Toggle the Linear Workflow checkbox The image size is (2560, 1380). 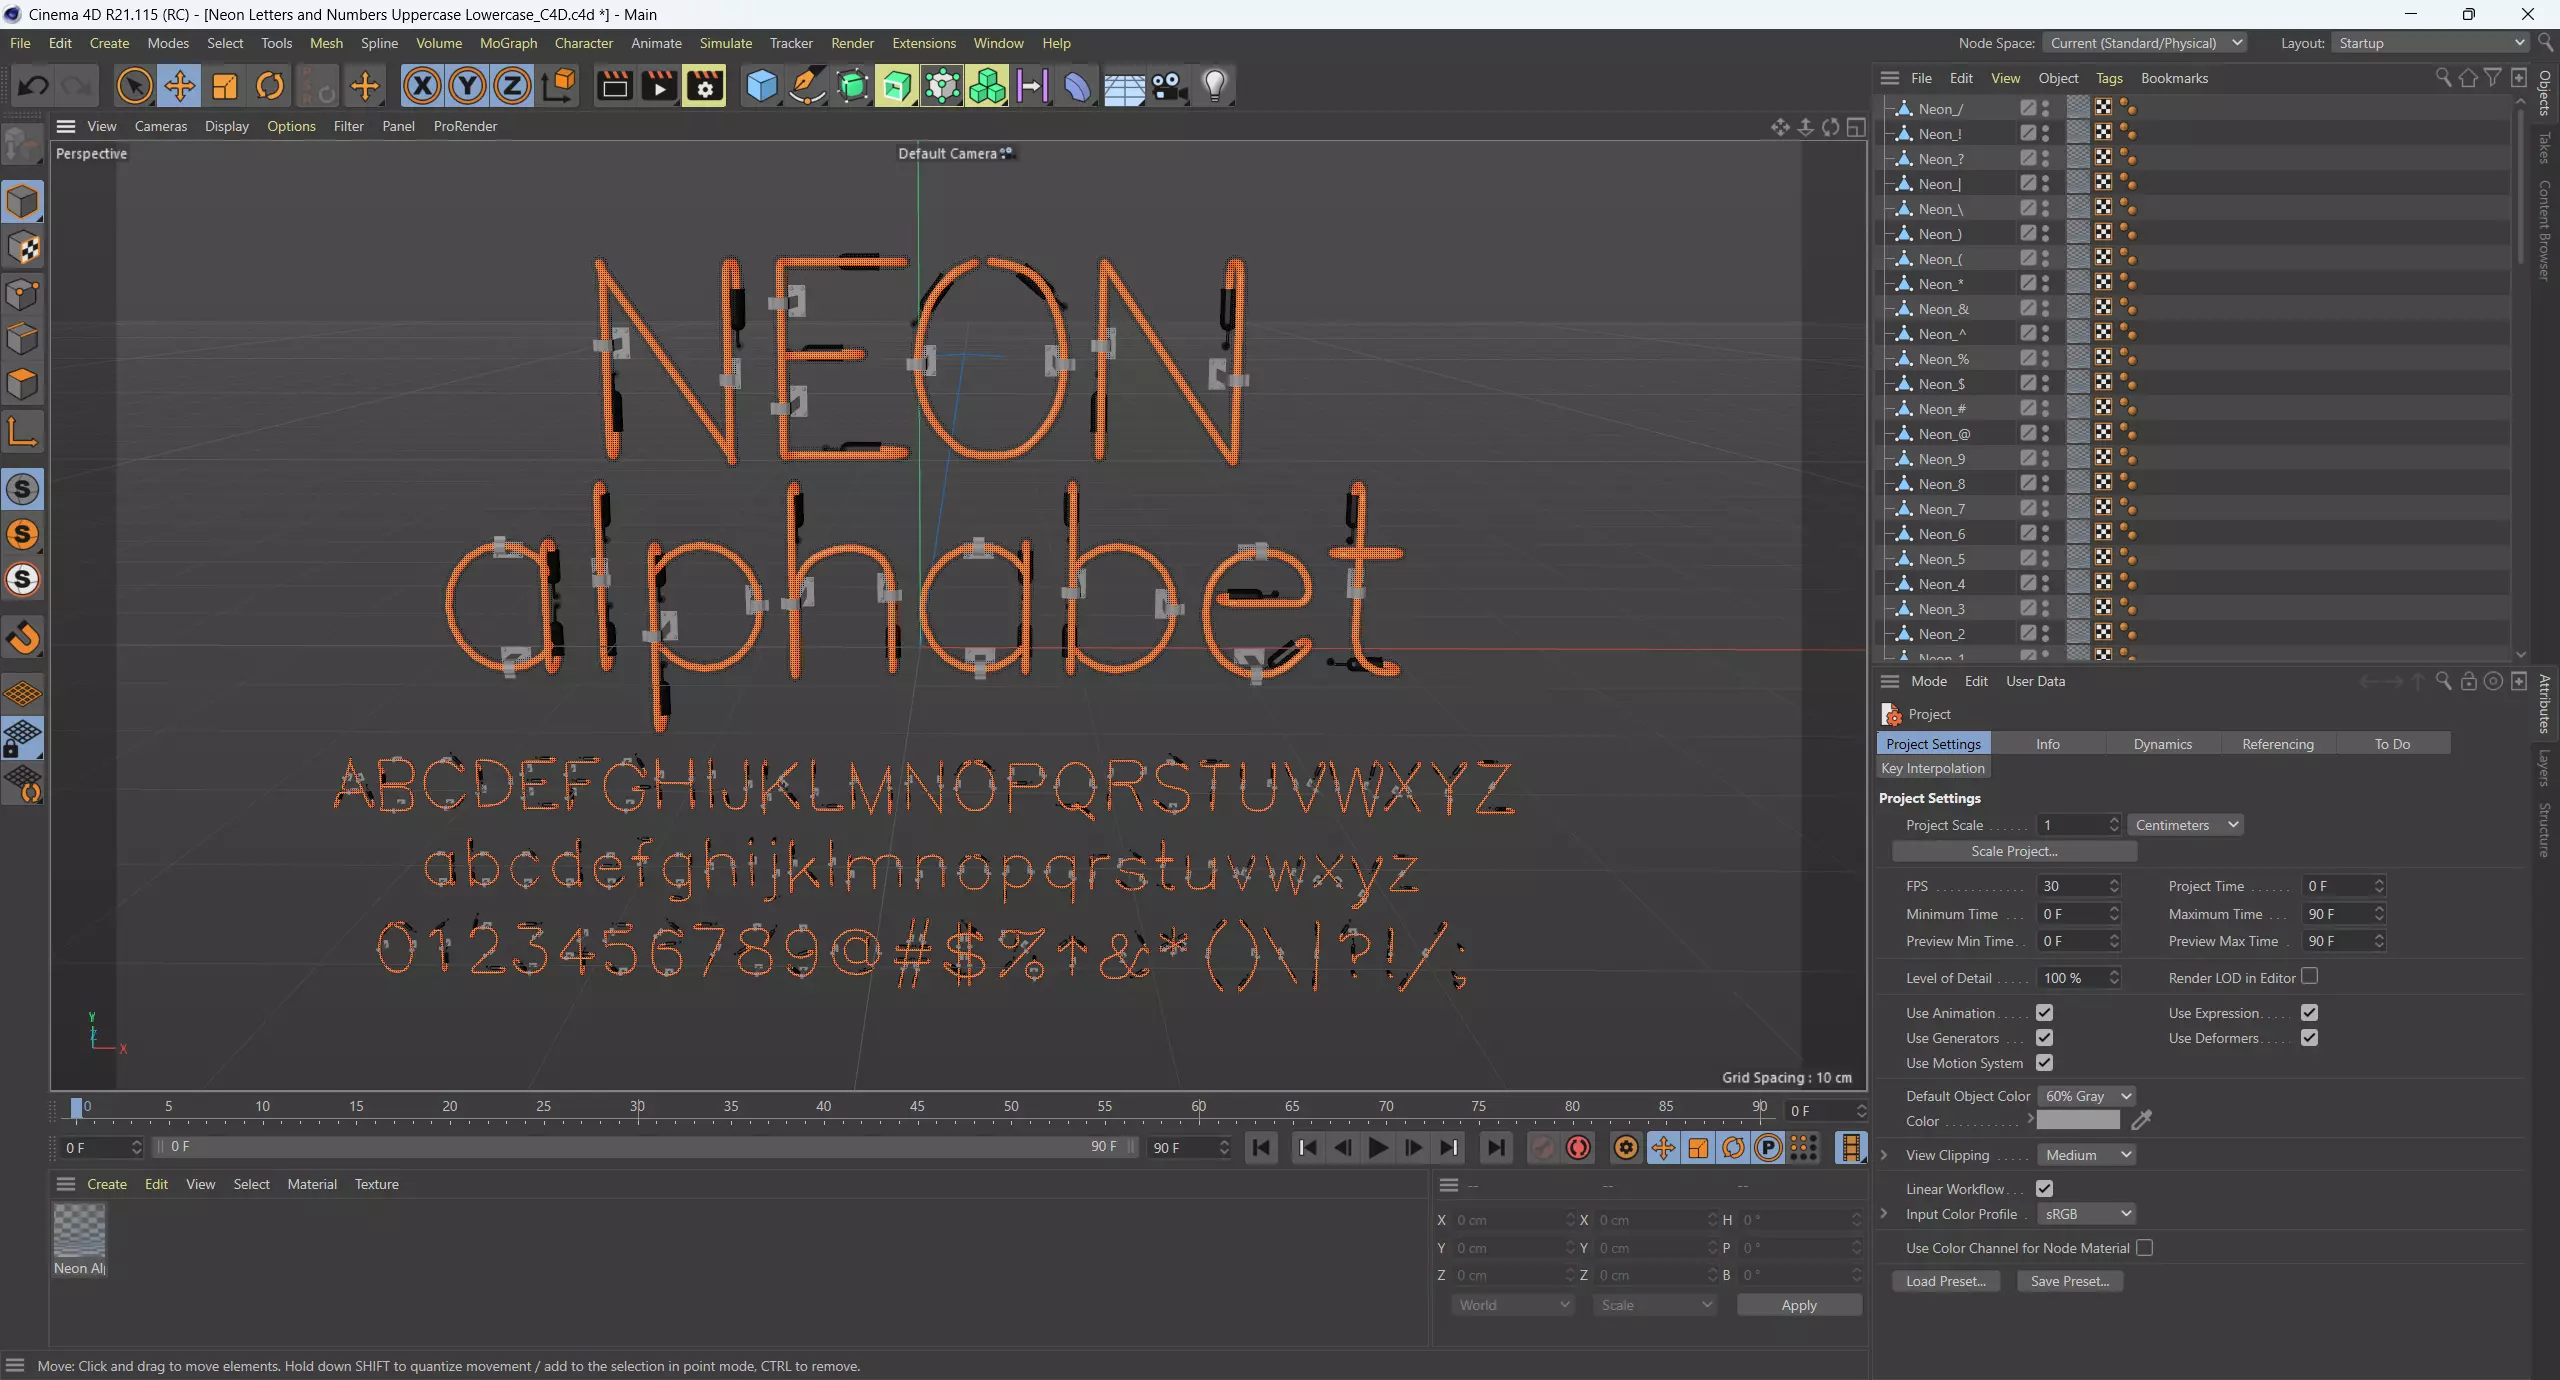tap(2044, 1189)
